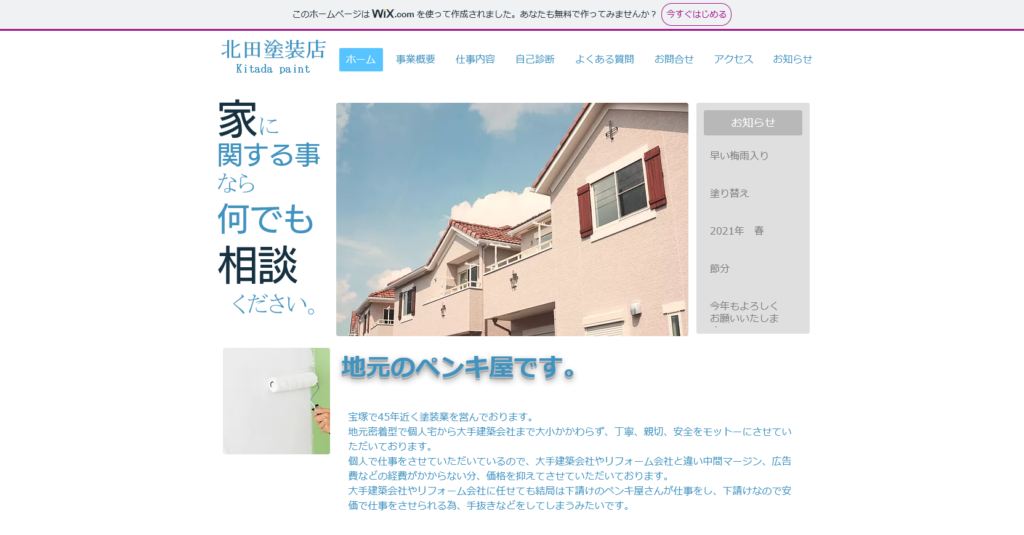Screen dimensions: 1024x535
Task: Navigate to よくある質問 page
Action: [604, 59]
